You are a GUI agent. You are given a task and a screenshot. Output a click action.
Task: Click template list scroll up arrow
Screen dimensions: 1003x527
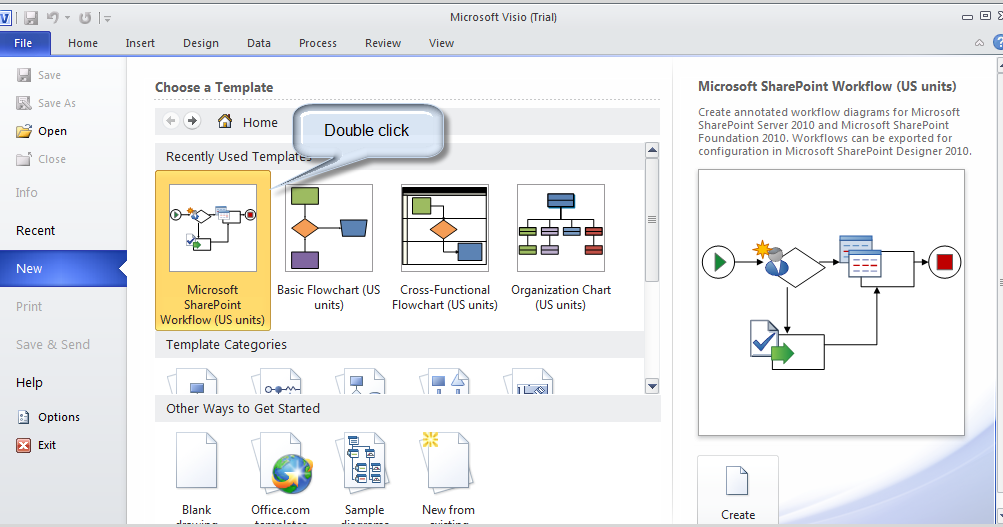tap(652, 151)
